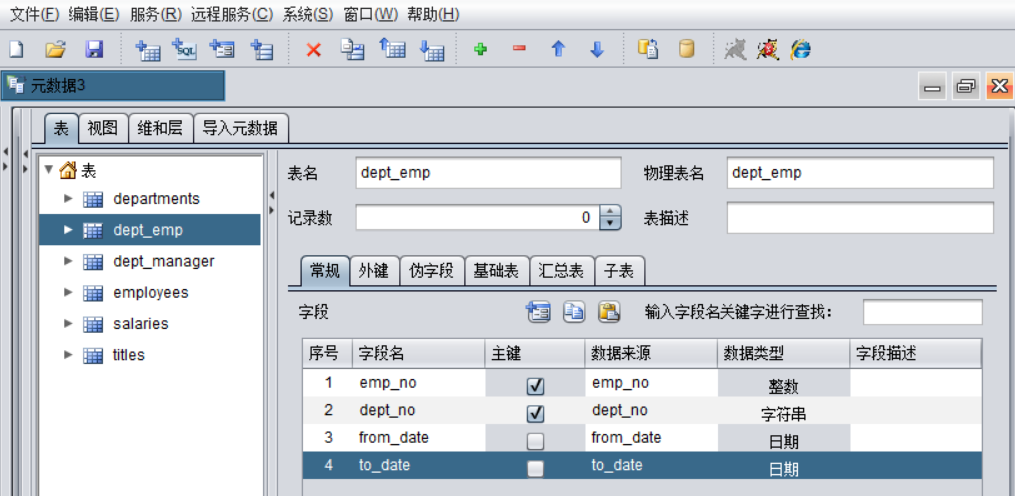Select the employees table in tree
The width and height of the screenshot is (1015, 496).
click(151, 293)
